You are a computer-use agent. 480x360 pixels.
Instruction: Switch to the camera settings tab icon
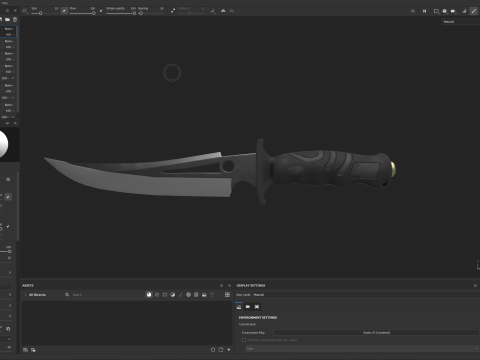point(248,307)
